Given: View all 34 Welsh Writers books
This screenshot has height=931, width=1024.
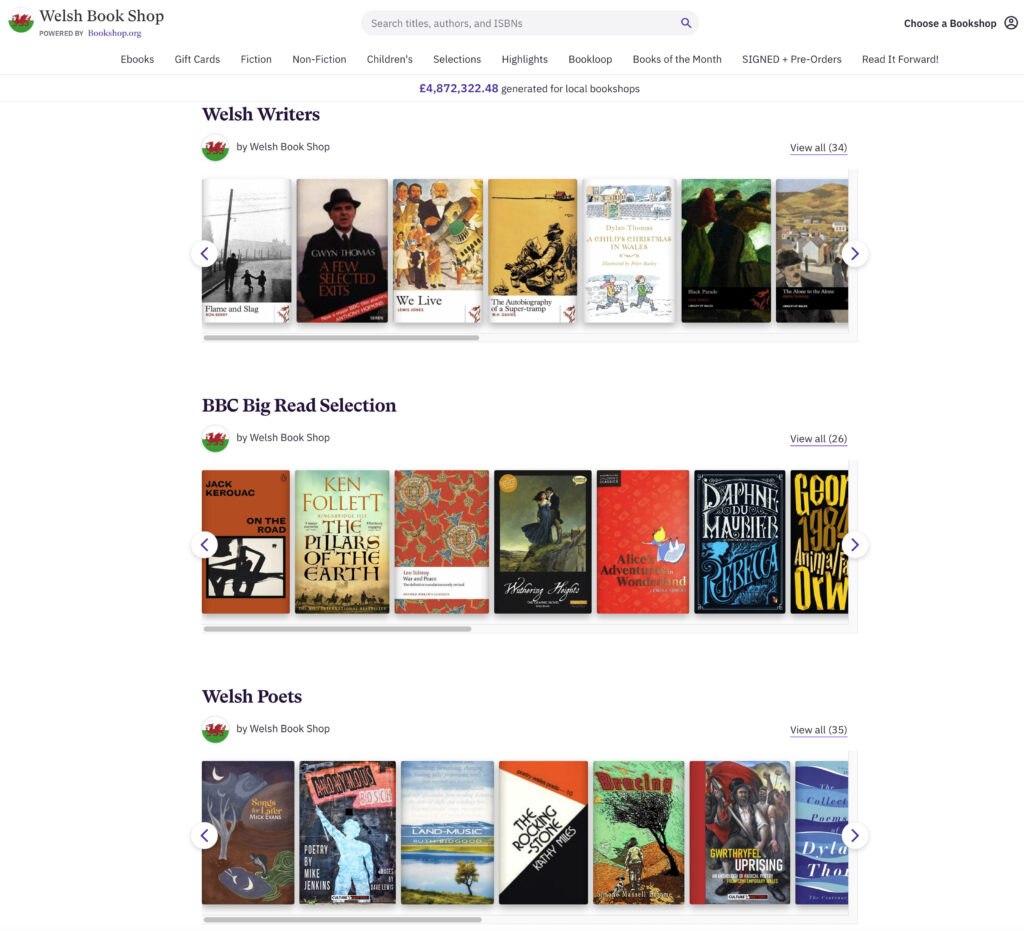Looking at the screenshot, I should click(x=818, y=148).
